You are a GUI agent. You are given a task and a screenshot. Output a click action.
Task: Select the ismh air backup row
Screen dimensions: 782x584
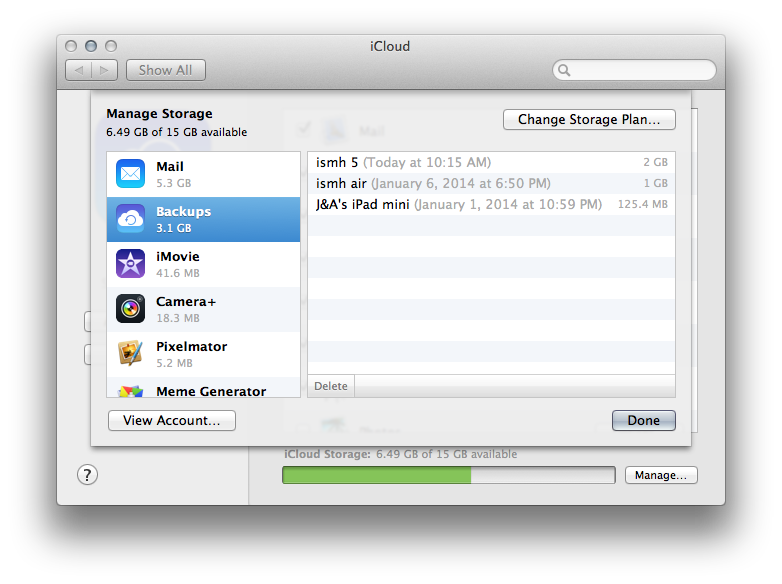[x=491, y=184]
